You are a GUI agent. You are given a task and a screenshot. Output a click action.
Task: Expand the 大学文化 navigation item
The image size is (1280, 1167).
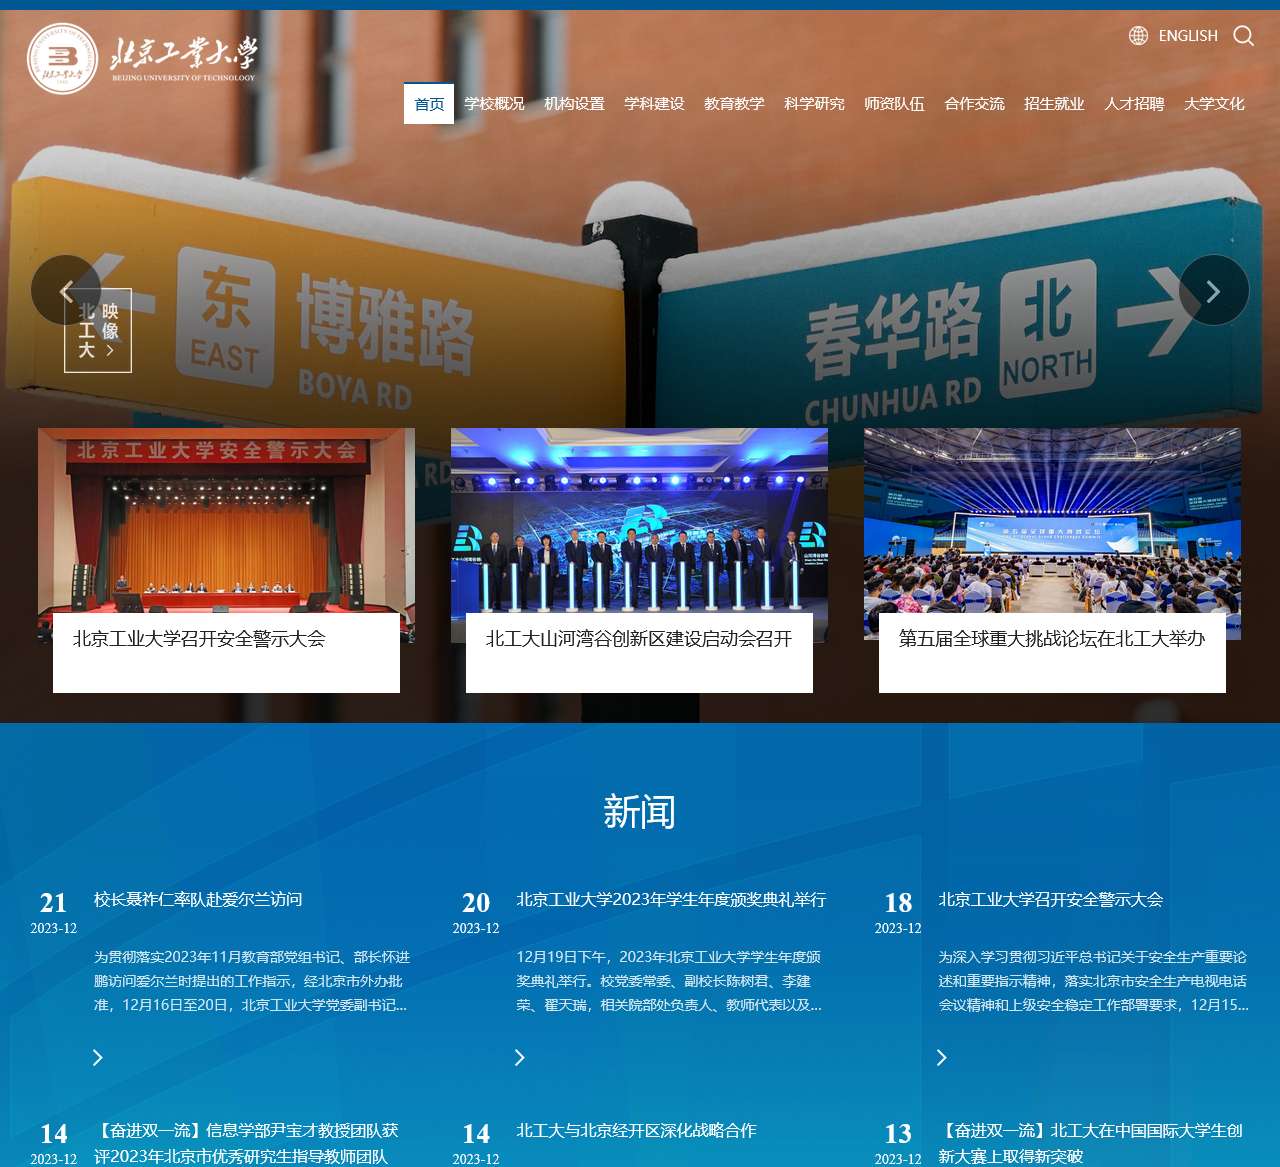point(1214,103)
